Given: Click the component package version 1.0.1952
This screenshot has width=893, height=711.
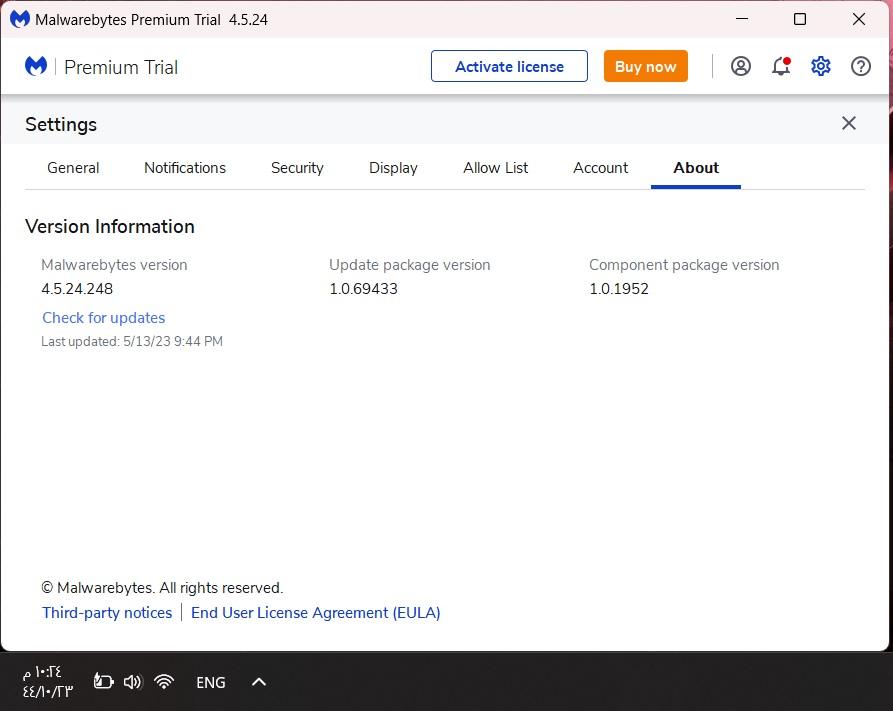Looking at the screenshot, I should point(618,289).
